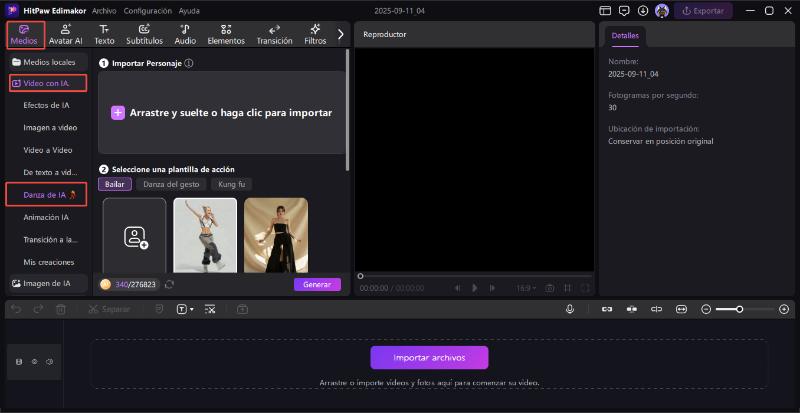Select Transición a la... option

click(50, 239)
